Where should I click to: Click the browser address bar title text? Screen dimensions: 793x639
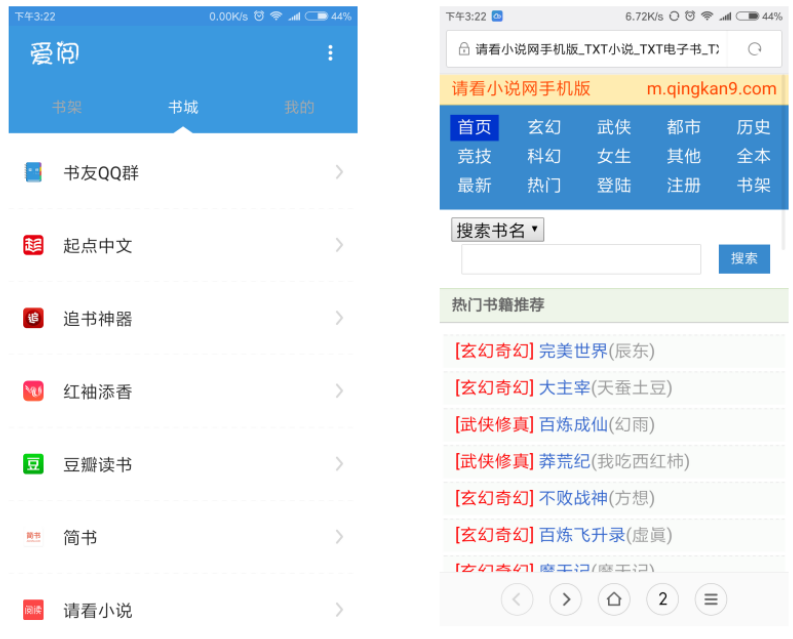[x=597, y=49]
